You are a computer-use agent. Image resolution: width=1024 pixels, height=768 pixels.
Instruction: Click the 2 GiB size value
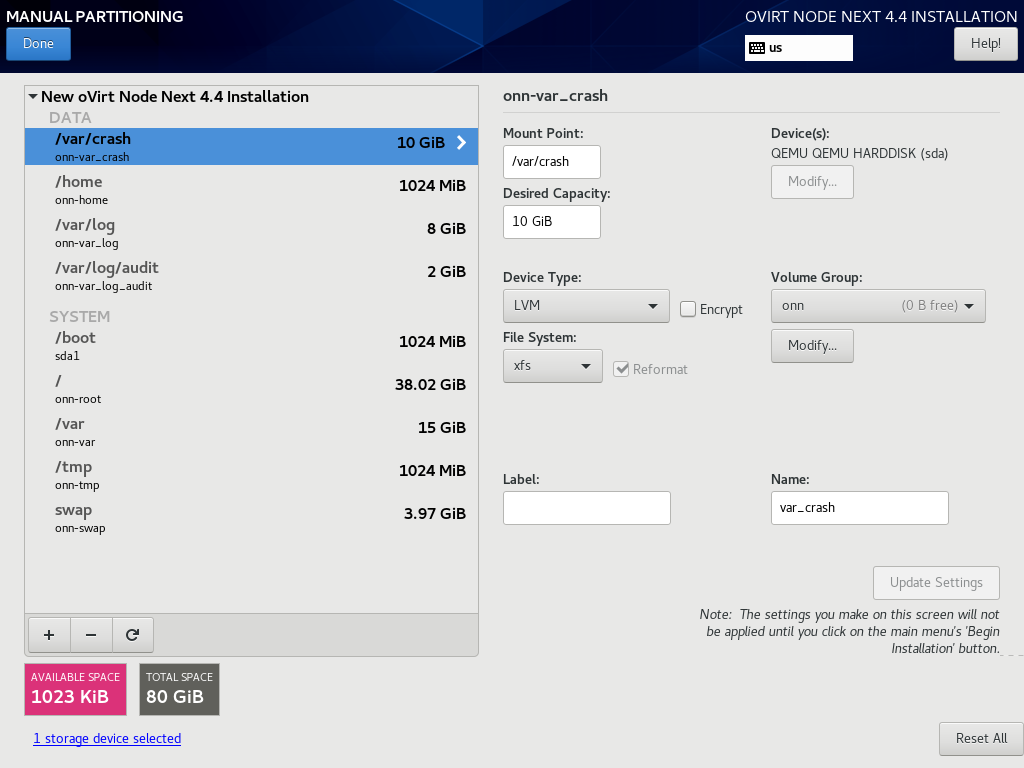pos(447,272)
